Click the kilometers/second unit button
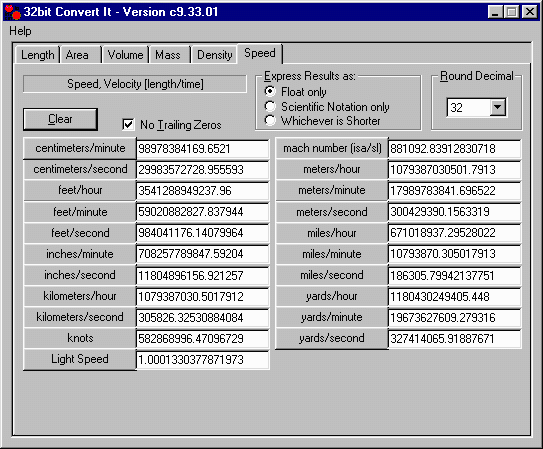The width and height of the screenshot is (543, 449). point(80,317)
